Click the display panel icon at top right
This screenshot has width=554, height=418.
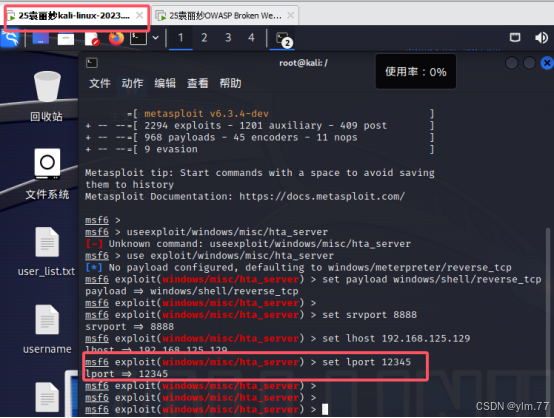(515, 37)
